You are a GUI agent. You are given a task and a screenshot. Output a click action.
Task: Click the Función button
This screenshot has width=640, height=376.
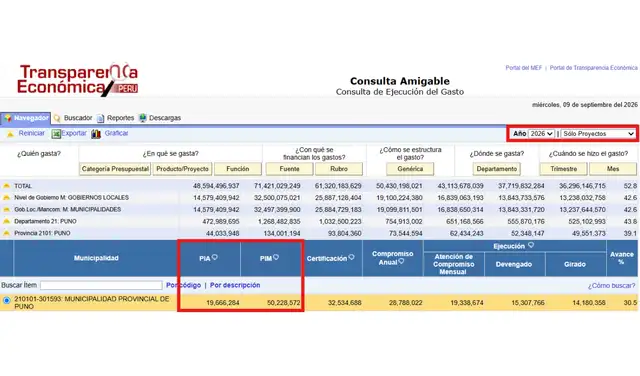pyautogui.click(x=238, y=169)
